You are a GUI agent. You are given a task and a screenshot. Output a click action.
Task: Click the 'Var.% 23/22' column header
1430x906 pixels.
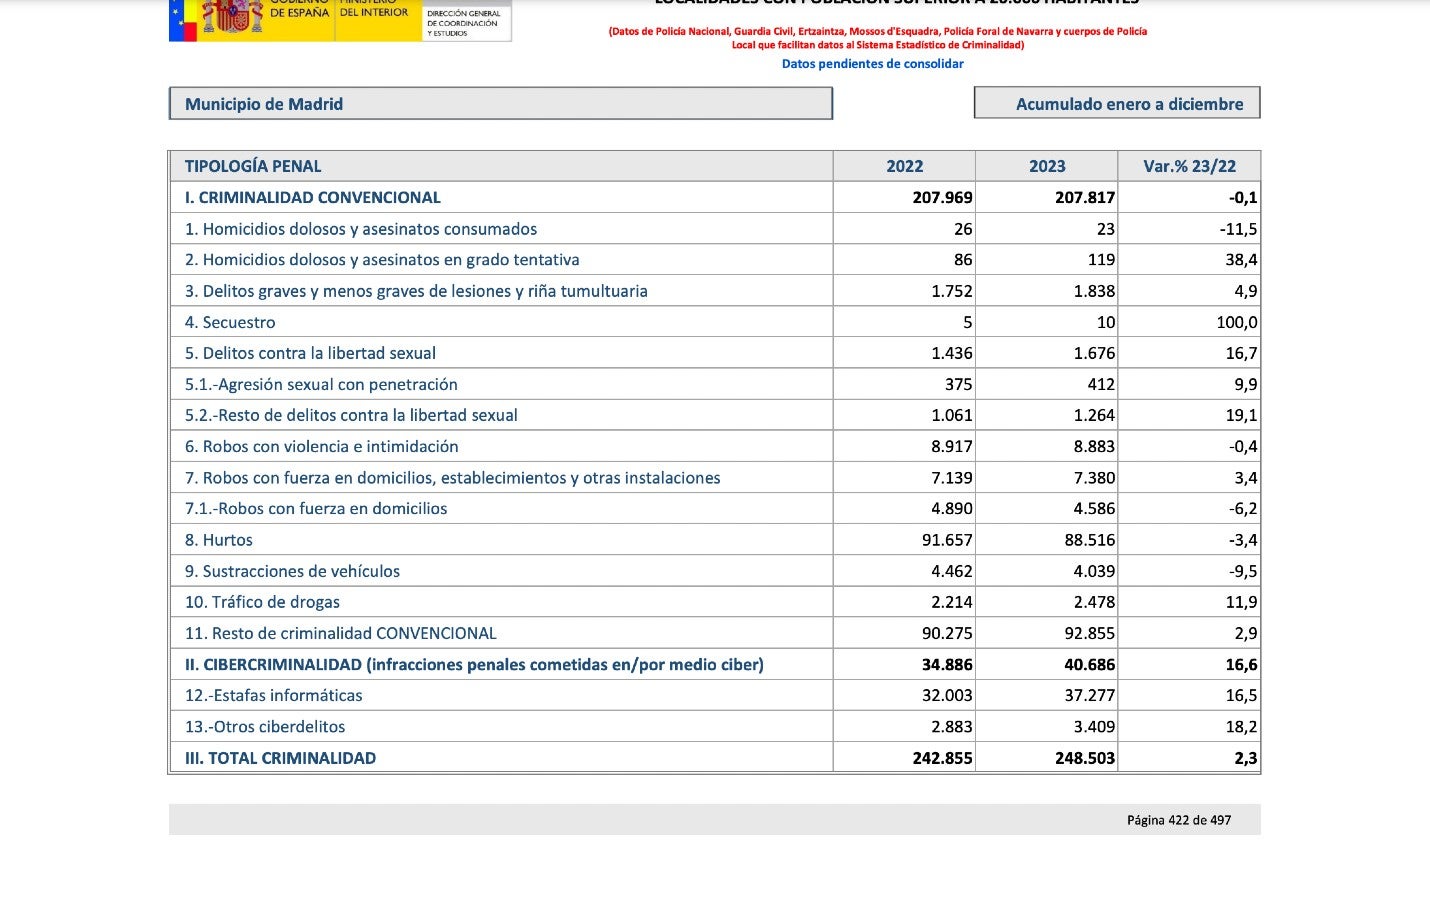coord(1189,166)
